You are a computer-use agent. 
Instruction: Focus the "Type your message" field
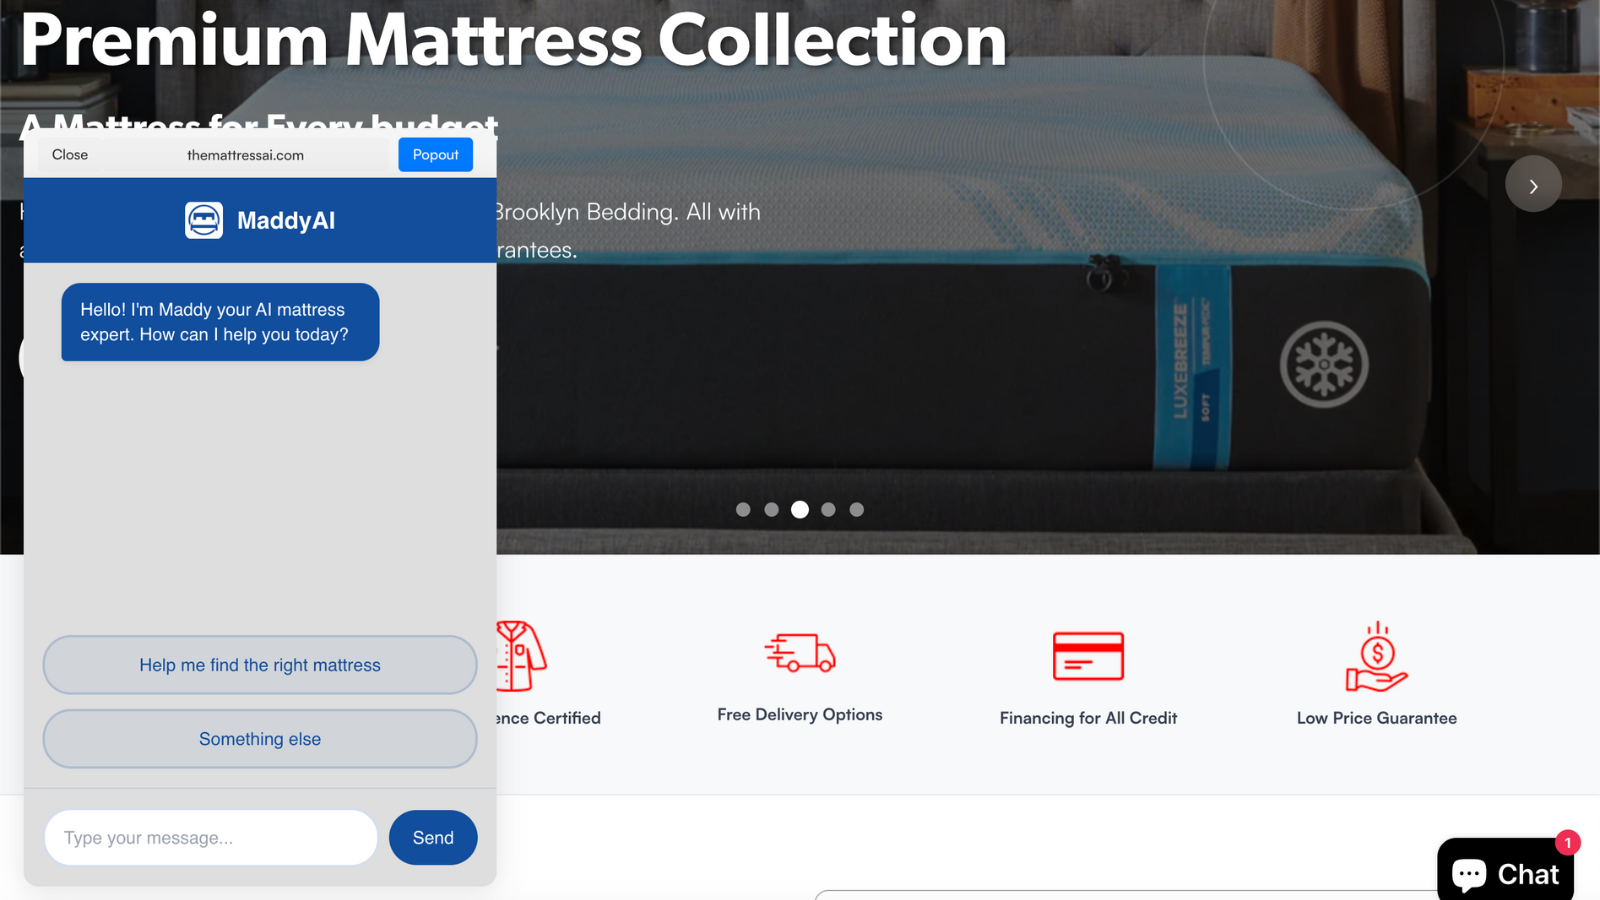point(211,838)
